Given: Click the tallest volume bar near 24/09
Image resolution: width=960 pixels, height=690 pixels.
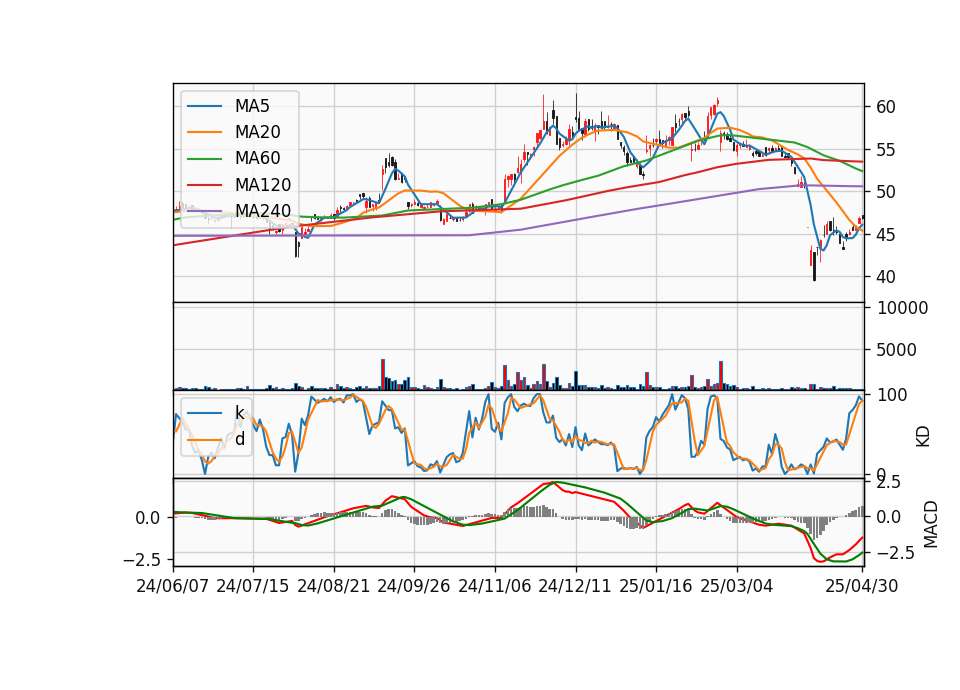Looking at the screenshot, I should [383, 375].
